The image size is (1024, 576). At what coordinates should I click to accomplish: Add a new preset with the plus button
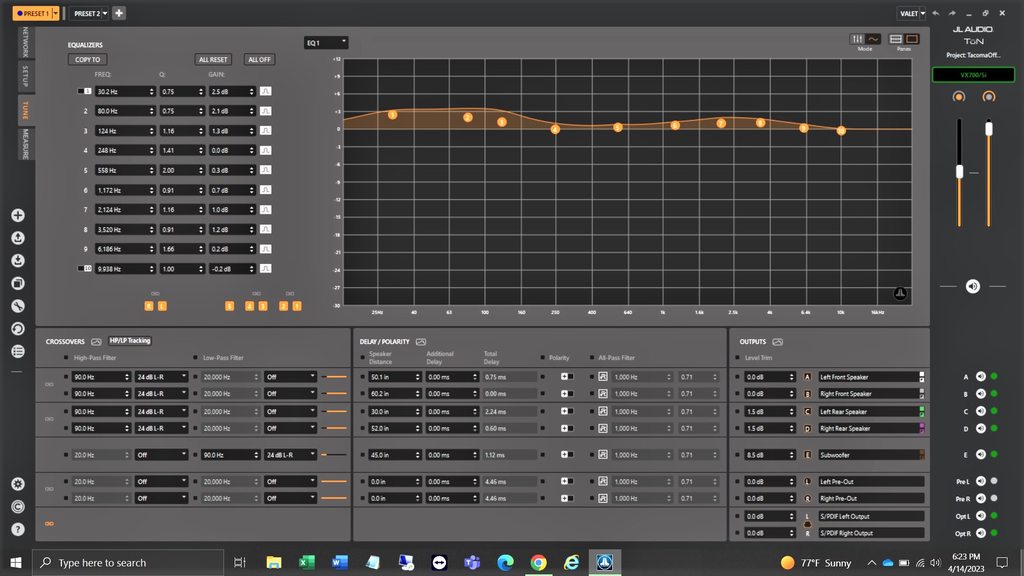[x=119, y=13]
